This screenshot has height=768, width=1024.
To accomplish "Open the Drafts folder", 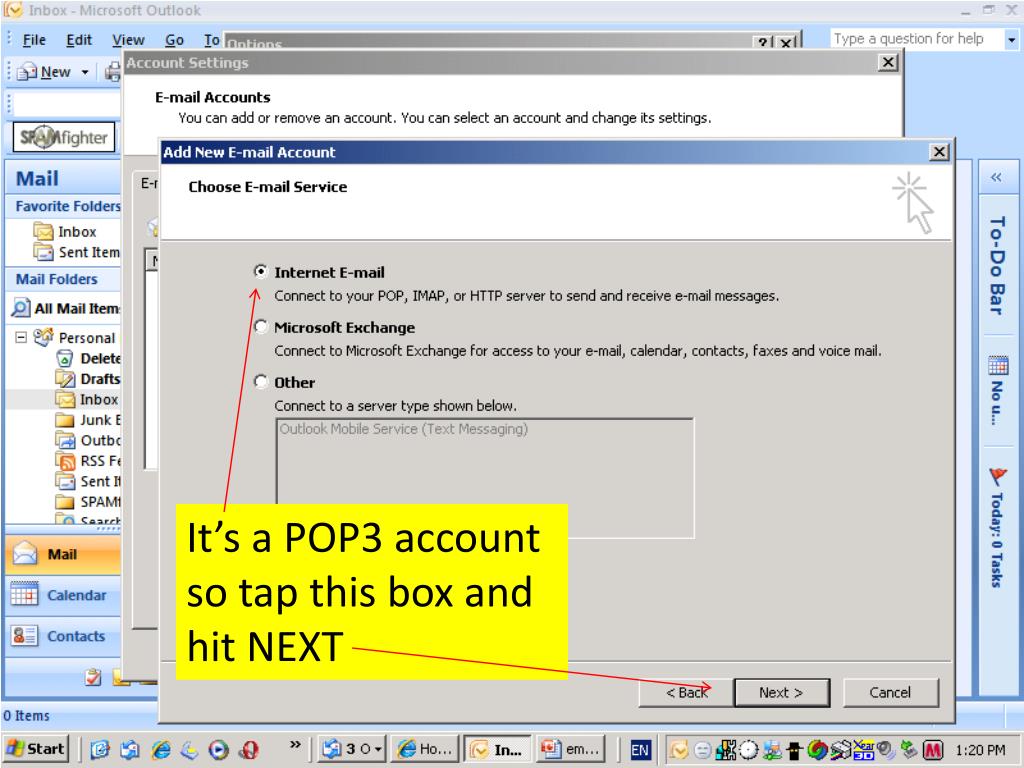I will click(x=89, y=379).
